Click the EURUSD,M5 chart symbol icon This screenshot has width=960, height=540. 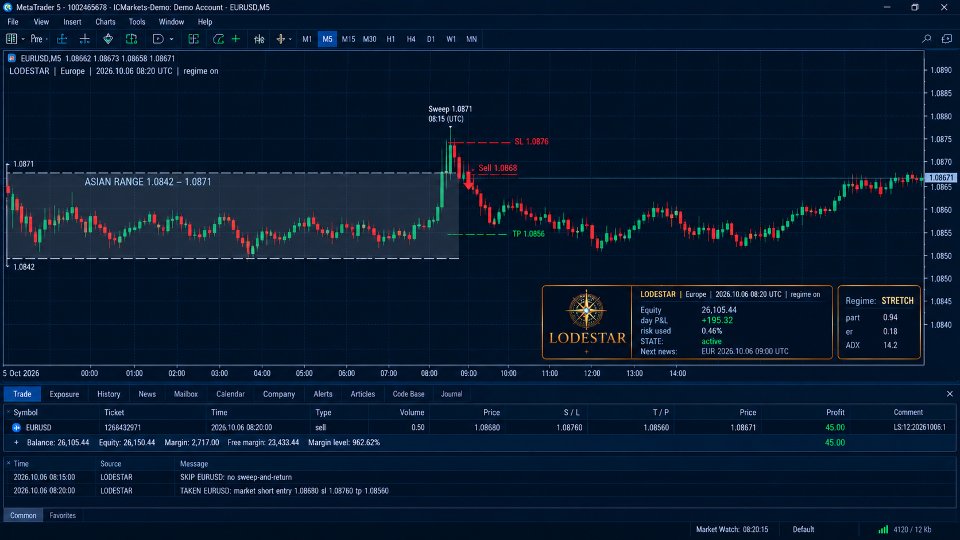(x=12, y=58)
